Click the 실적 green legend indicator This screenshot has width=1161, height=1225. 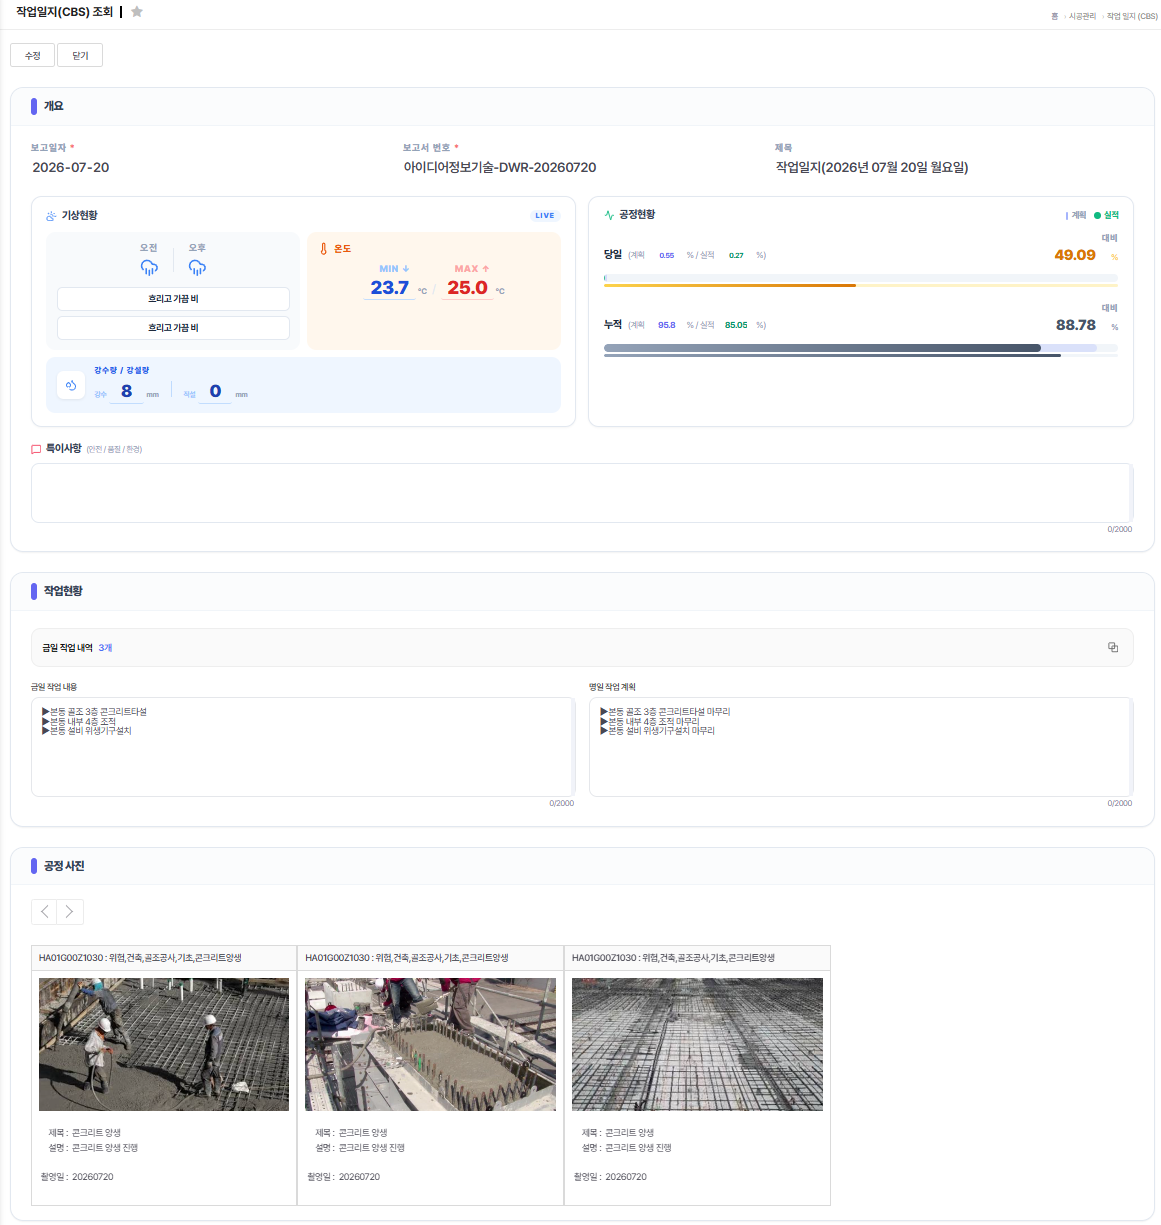[x=1106, y=215]
